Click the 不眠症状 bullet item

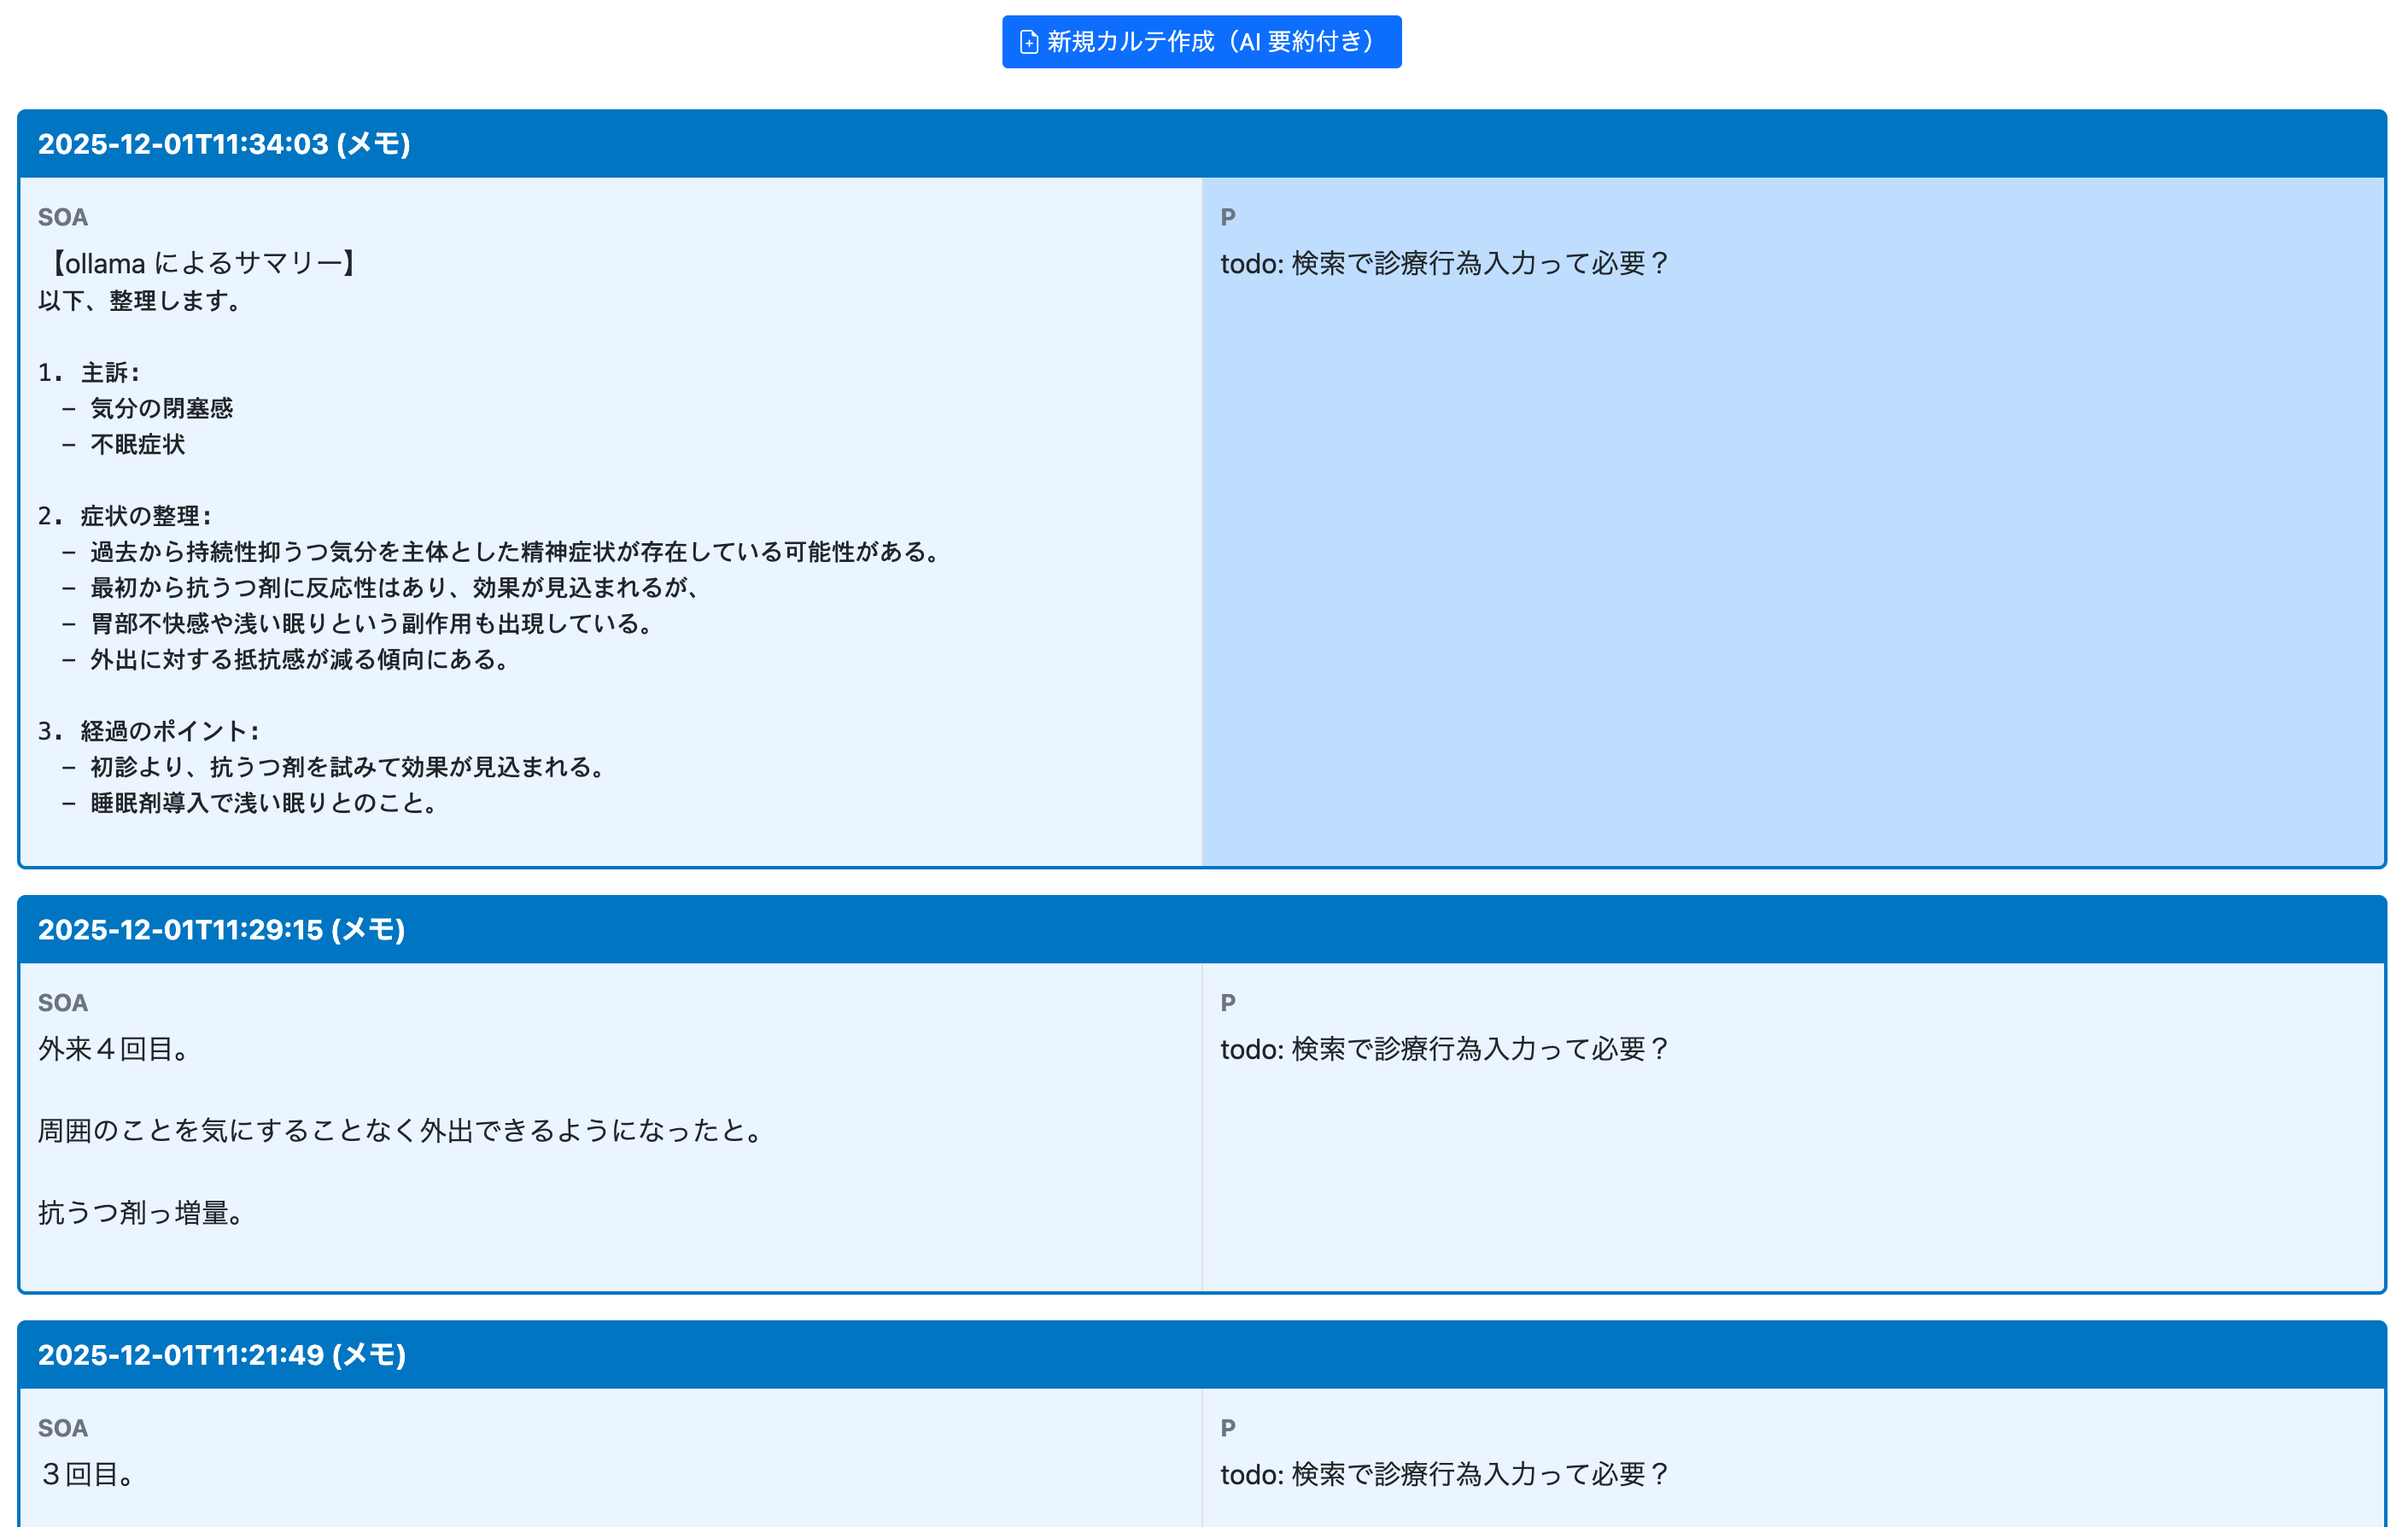137,444
